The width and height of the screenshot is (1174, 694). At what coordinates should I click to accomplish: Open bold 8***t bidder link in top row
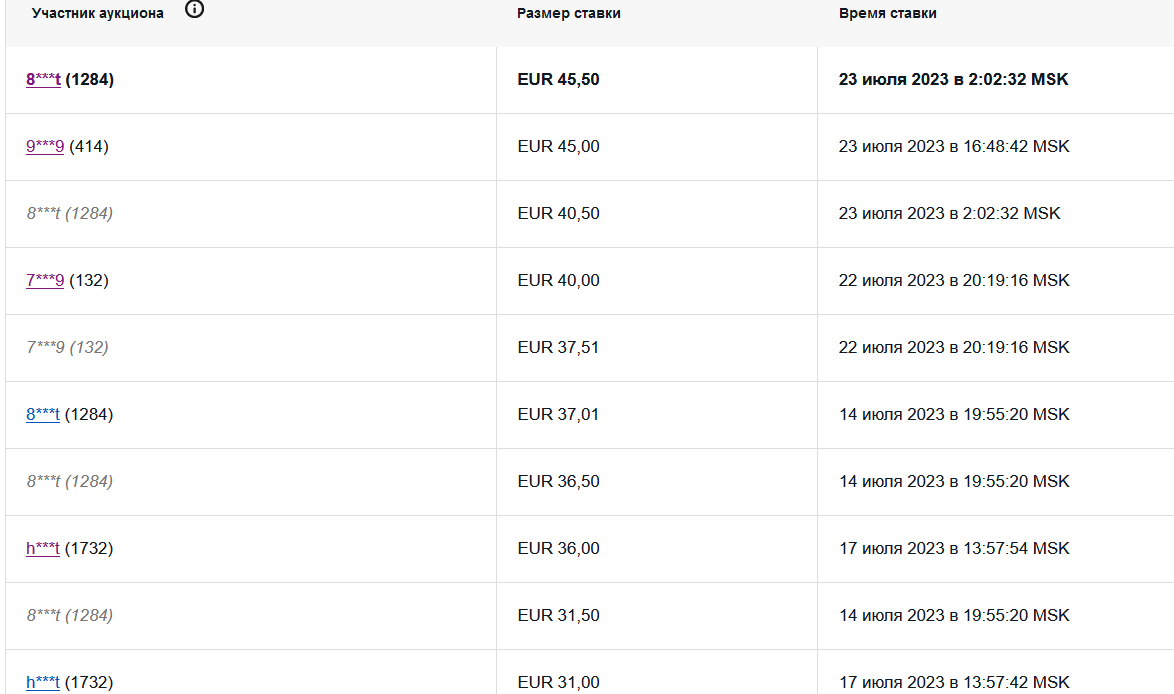point(43,79)
